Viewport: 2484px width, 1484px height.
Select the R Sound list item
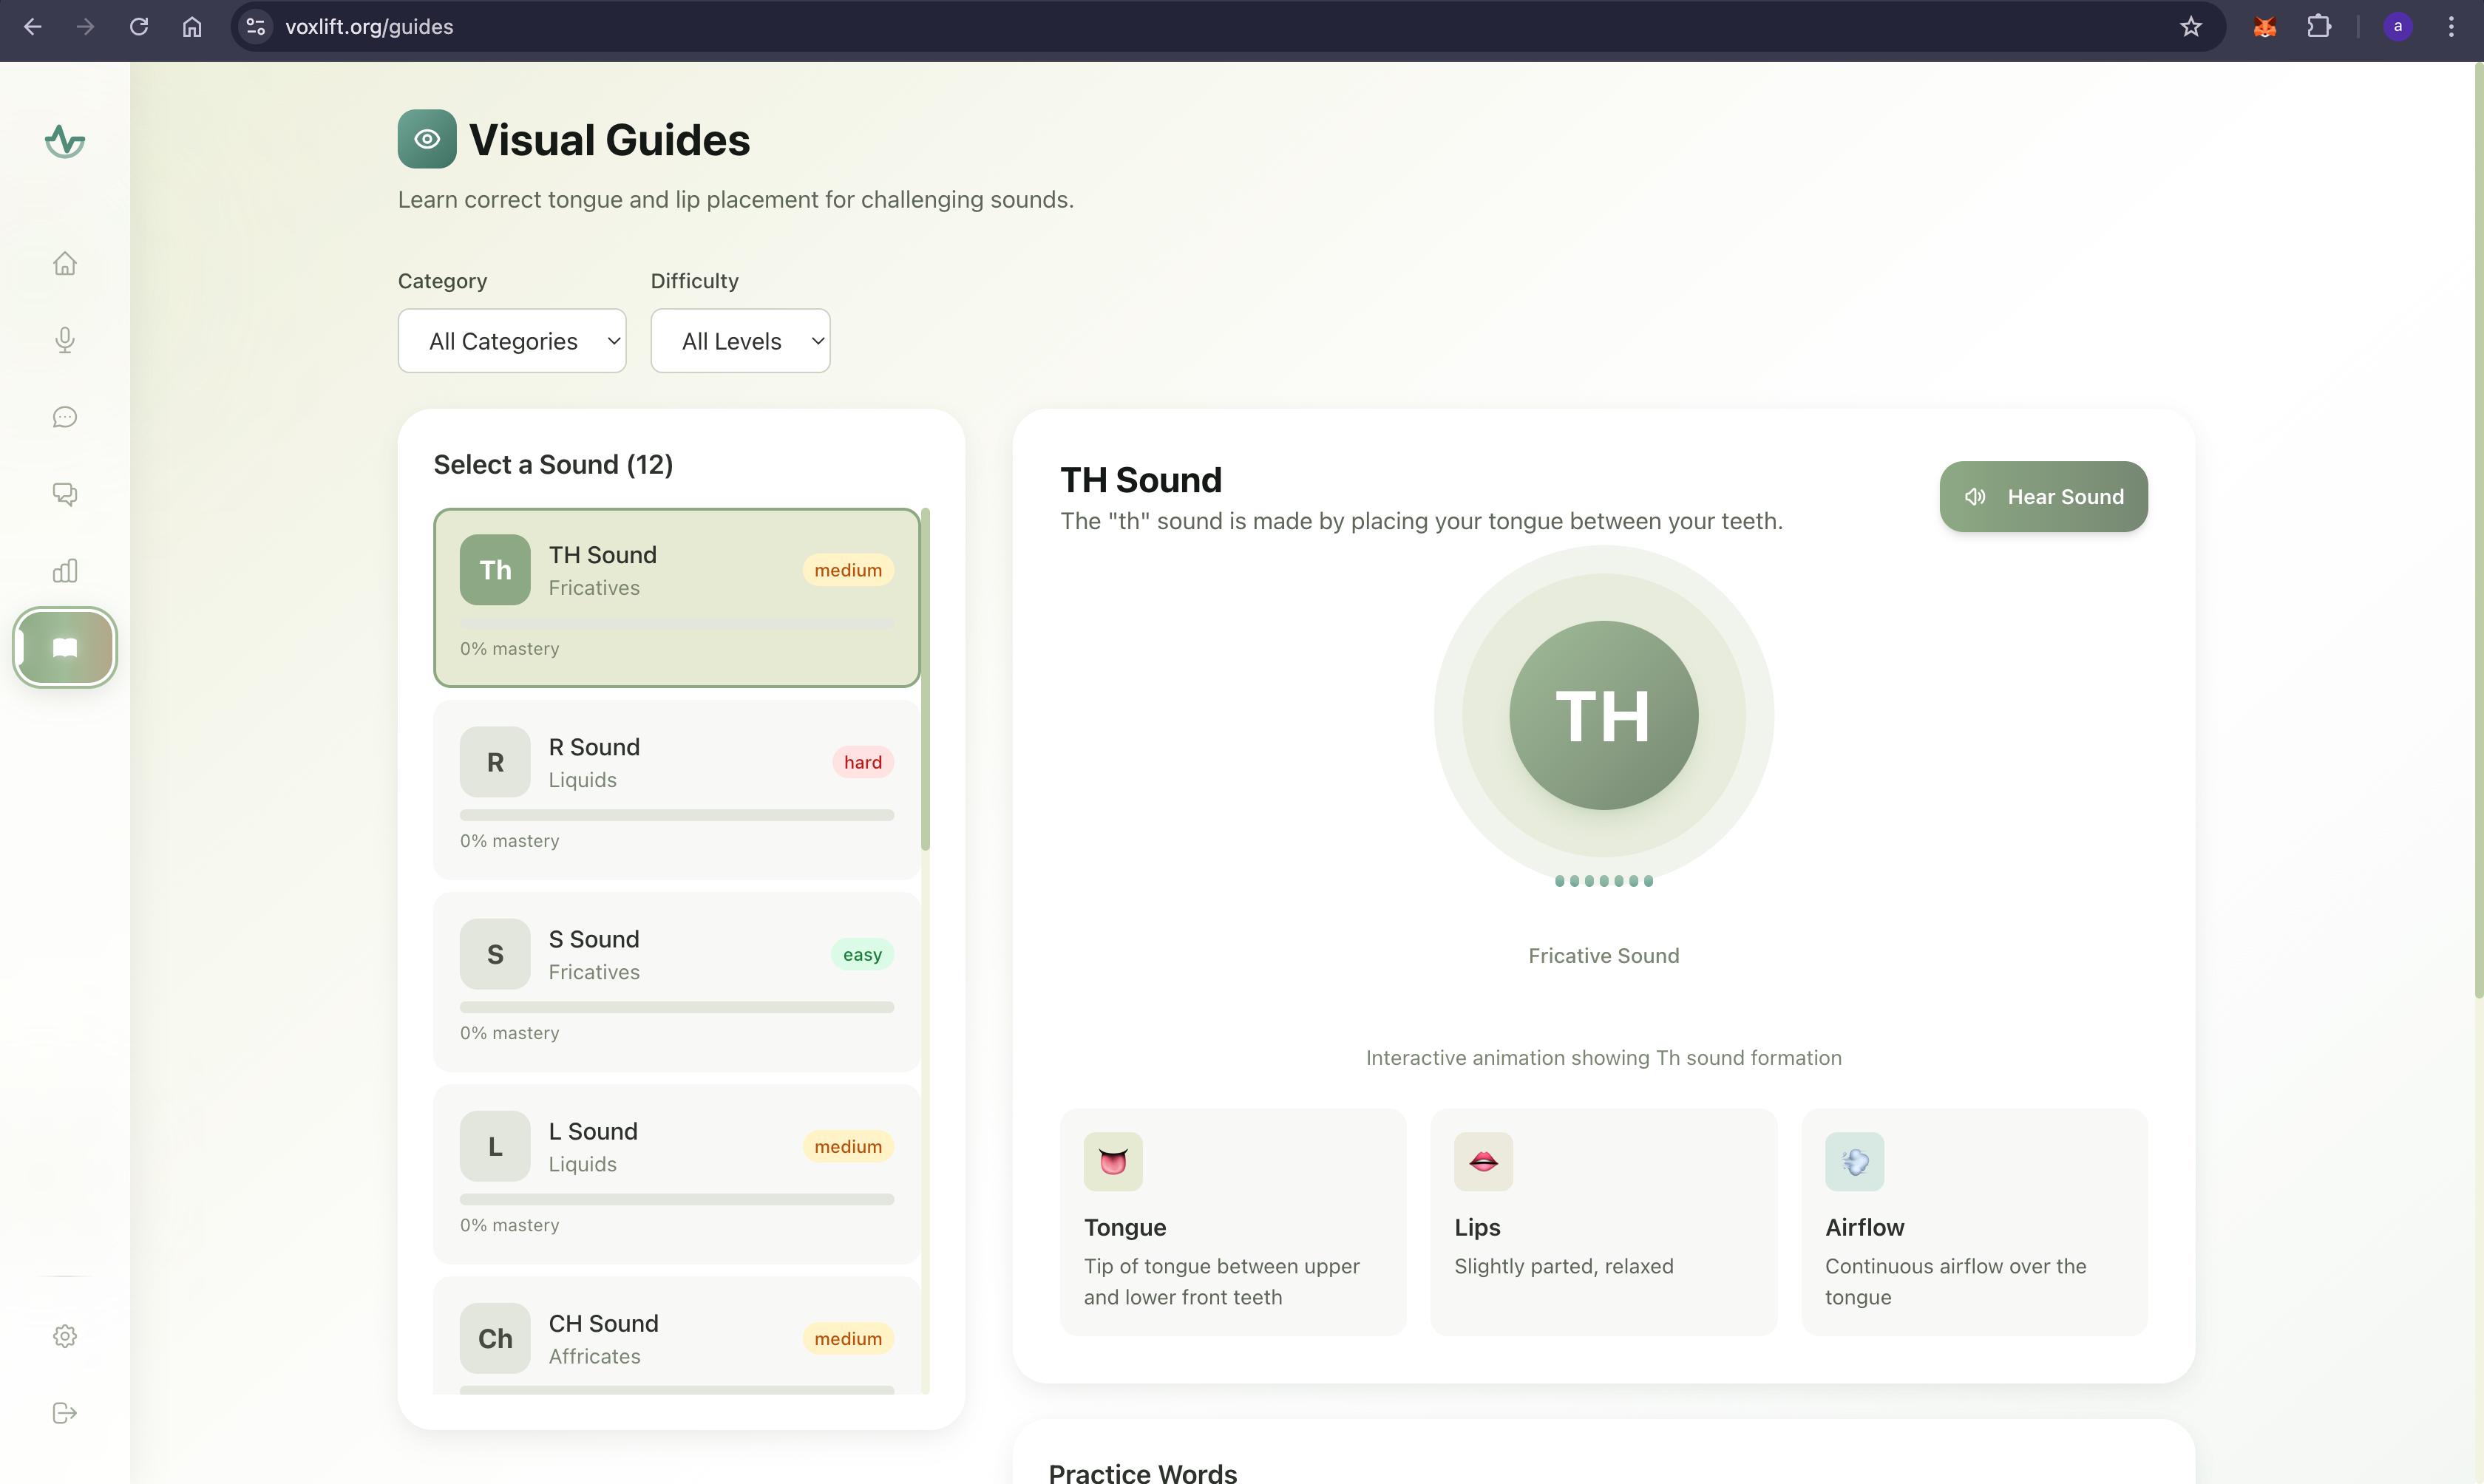[x=676, y=763]
